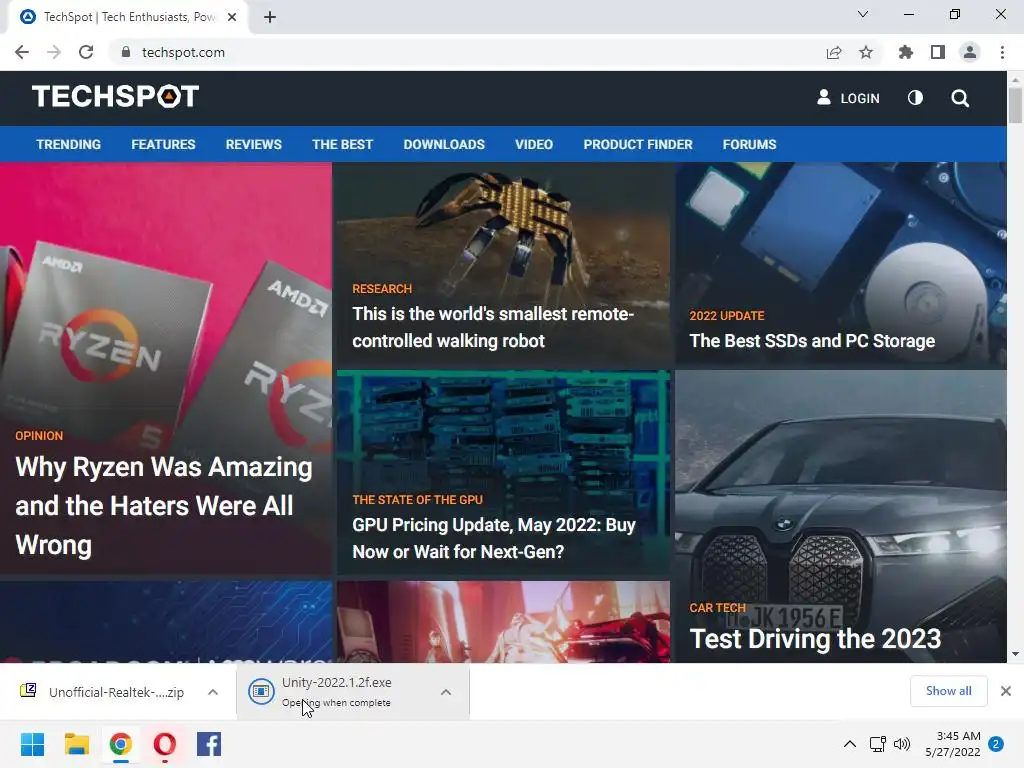1024x768 pixels.
Task: Click the browser forward arrow
Action: coord(54,52)
